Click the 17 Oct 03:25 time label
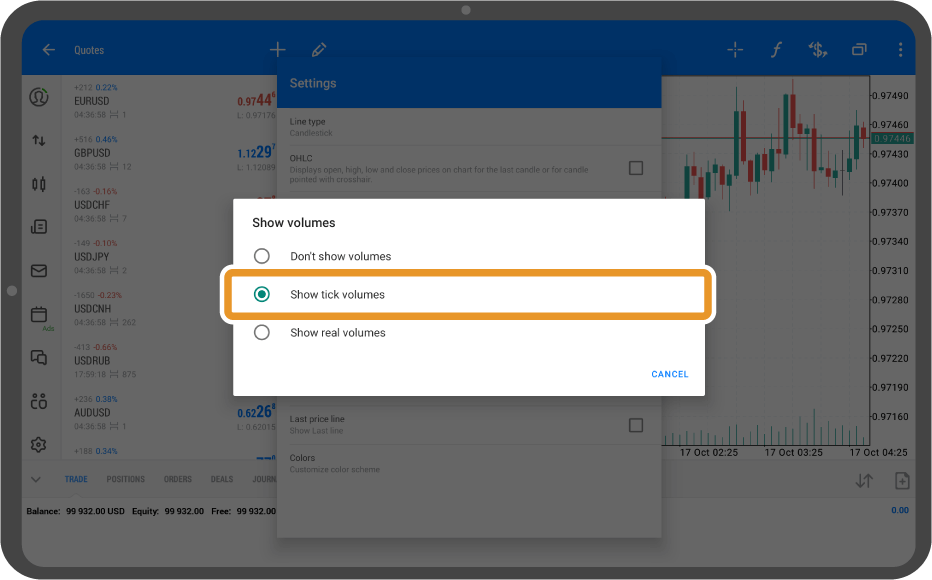 pos(794,453)
